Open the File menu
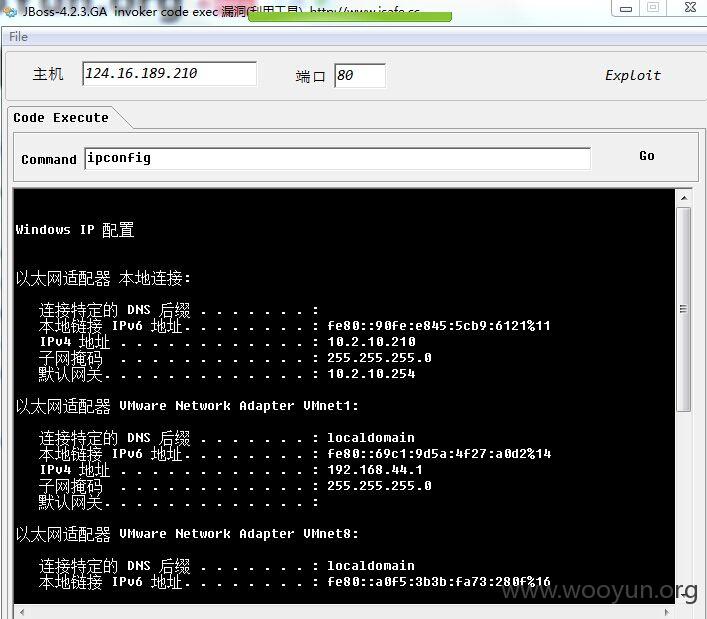Image resolution: width=707 pixels, height=619 pixels. (18, 37)
